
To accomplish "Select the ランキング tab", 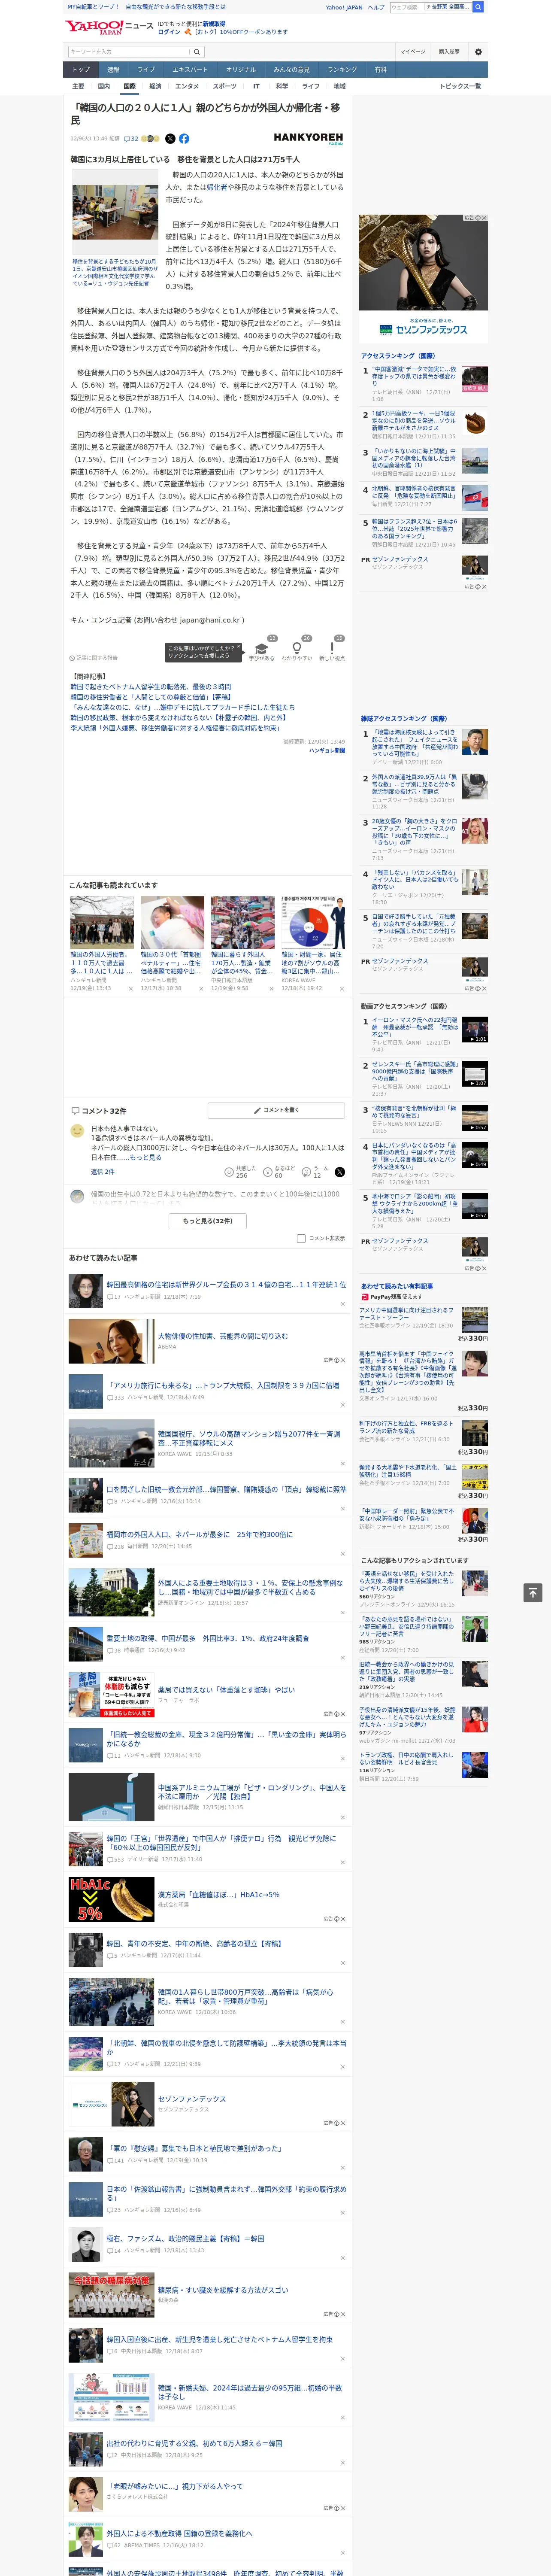I will (342, 70).
